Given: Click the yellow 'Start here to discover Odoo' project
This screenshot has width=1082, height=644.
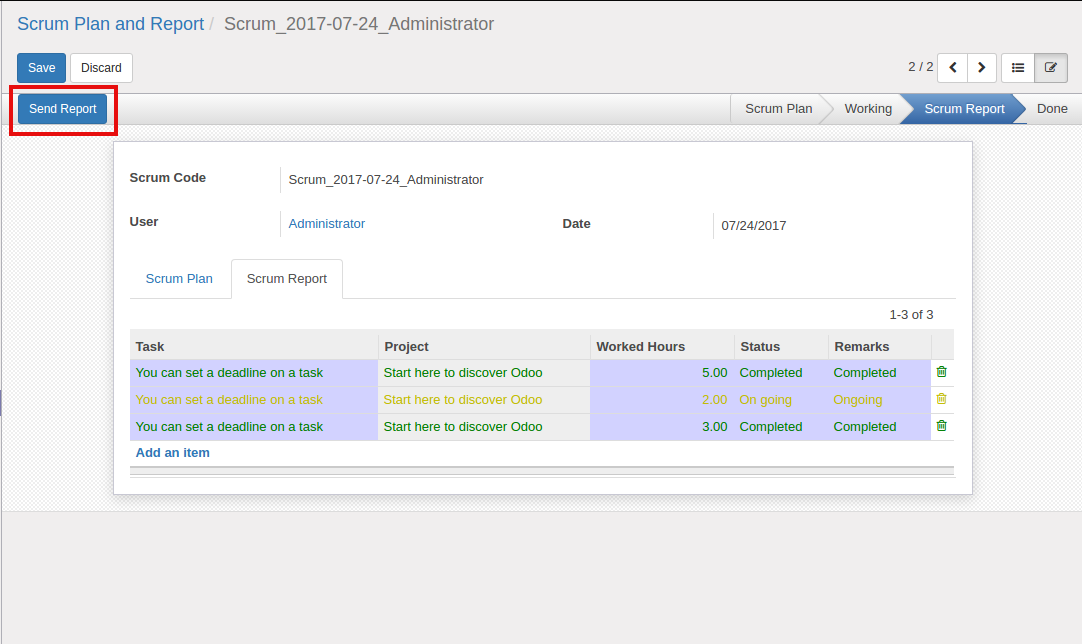Looking at the screenshot, I should pyautogui.click(x=484, y=400).
